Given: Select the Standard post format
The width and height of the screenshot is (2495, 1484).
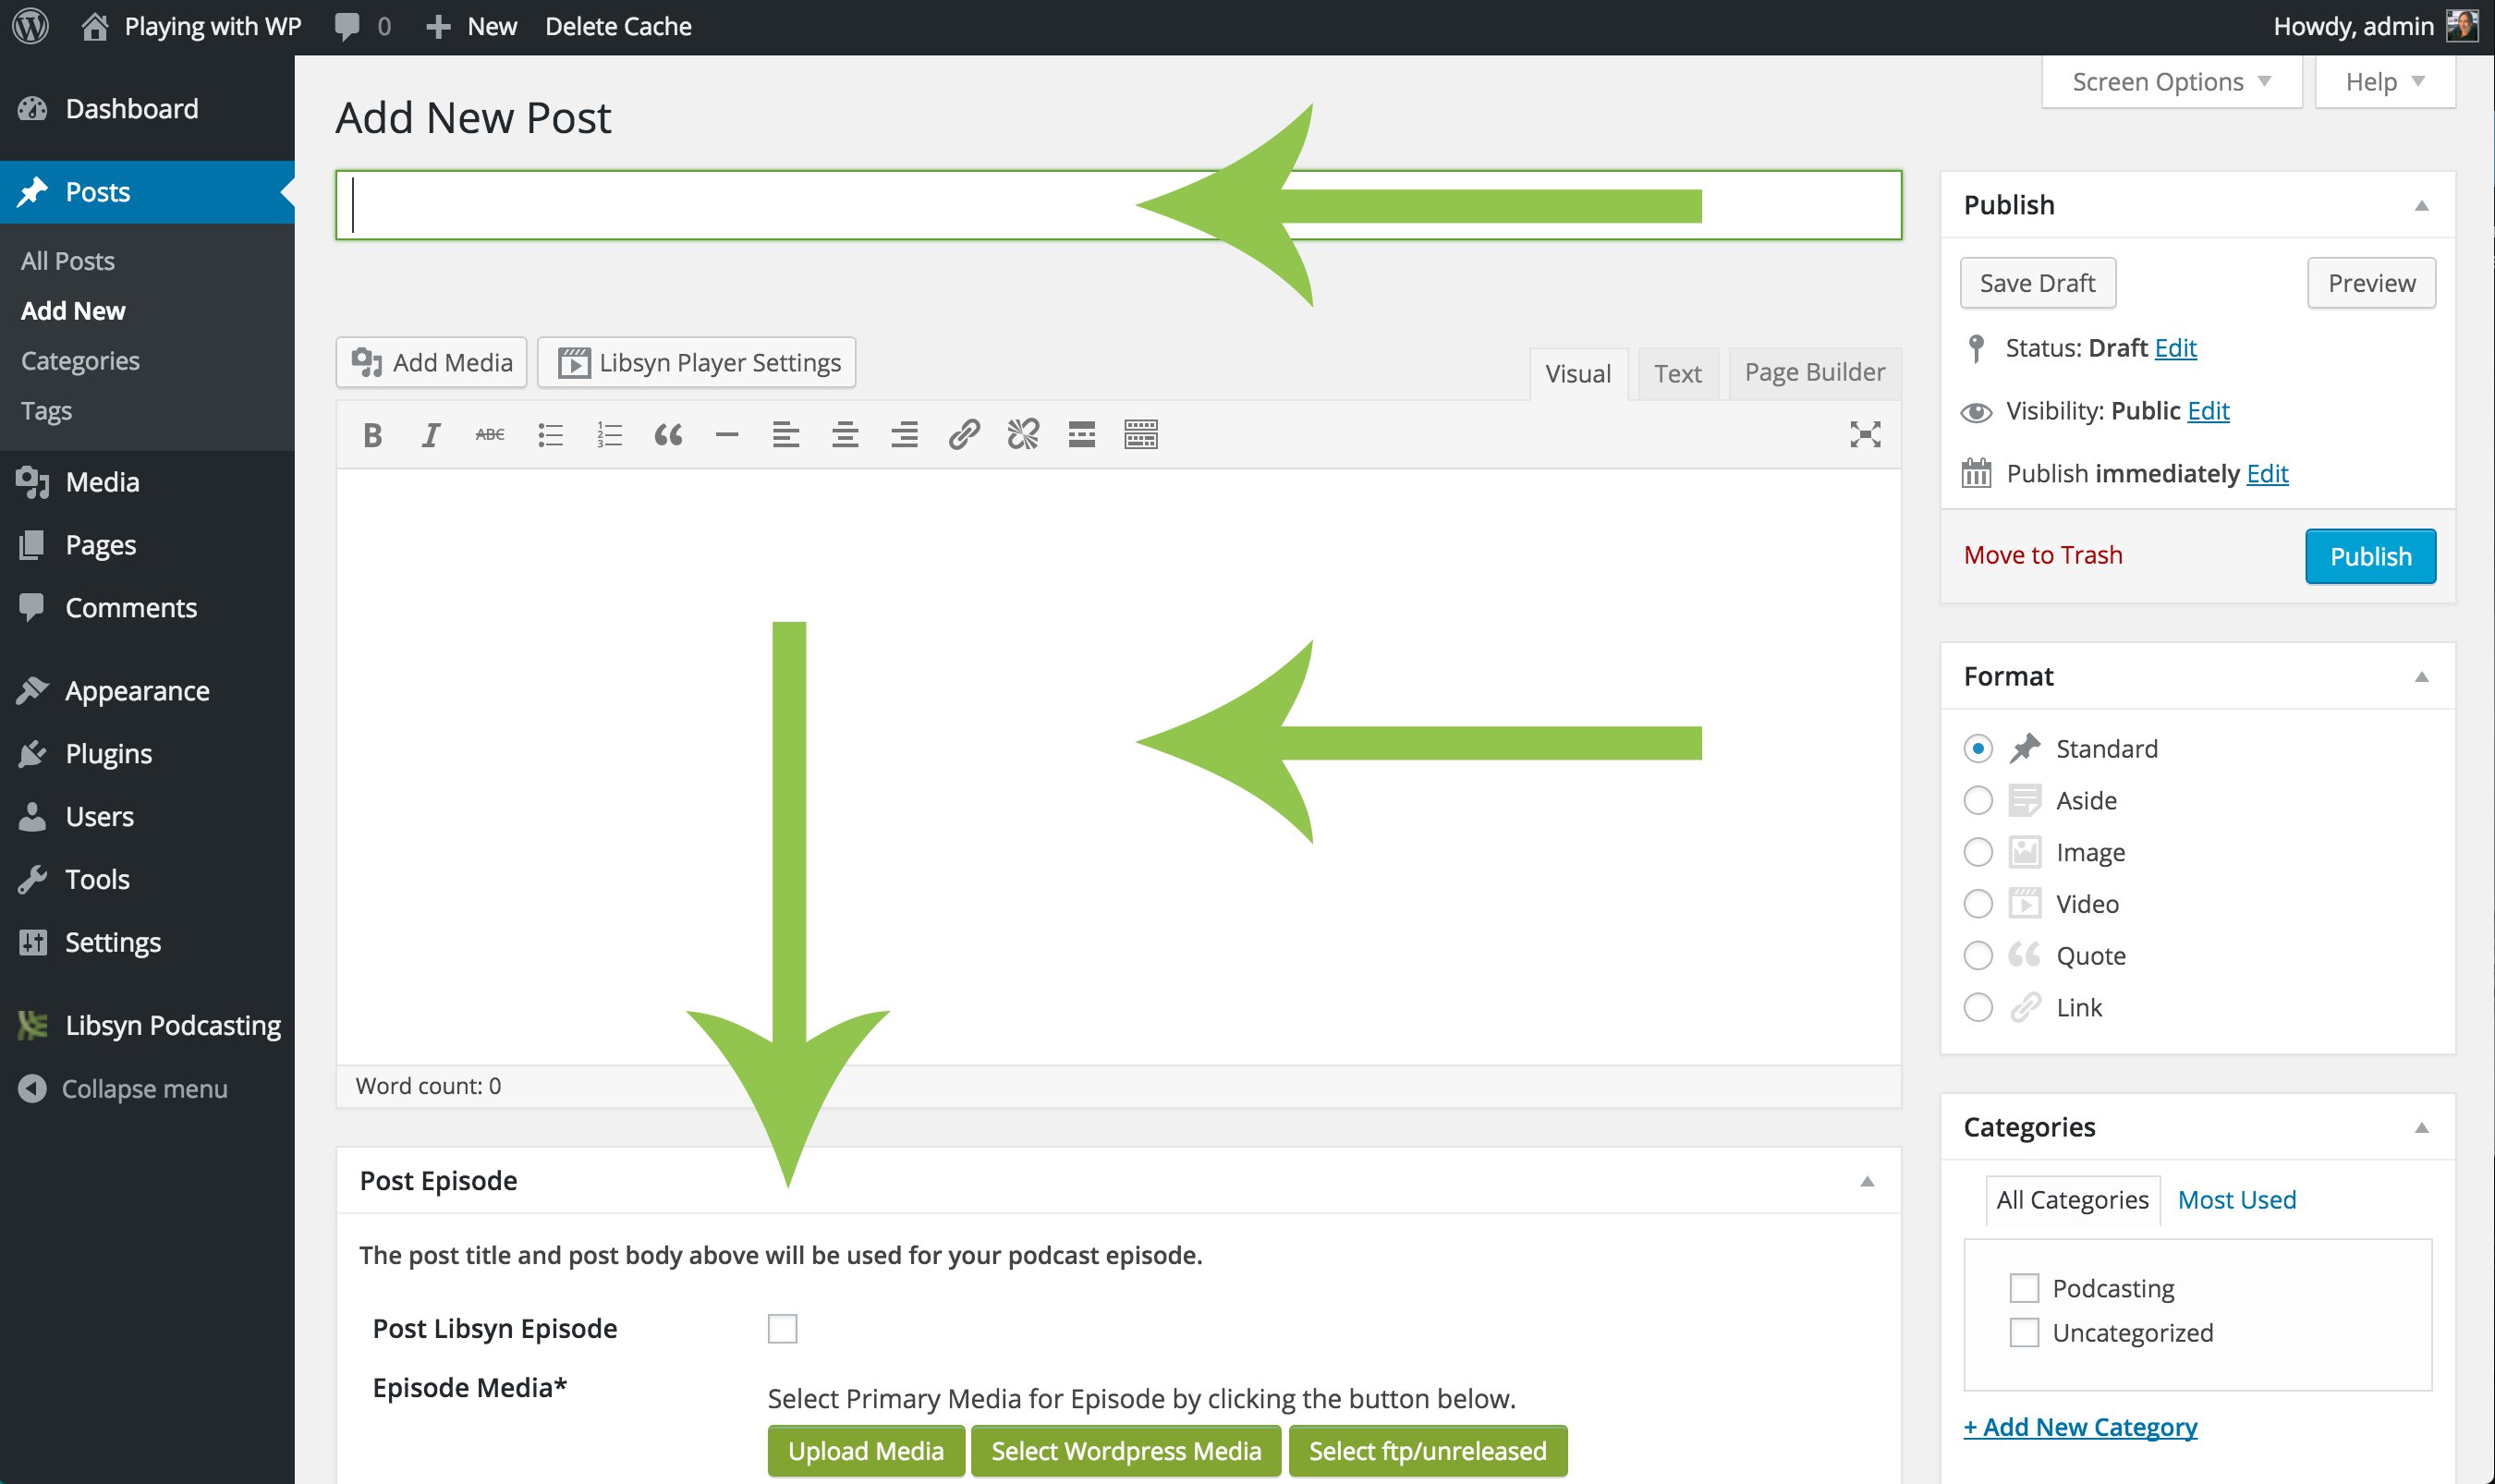Looking at the screenshot, I should pos(1977,748).
